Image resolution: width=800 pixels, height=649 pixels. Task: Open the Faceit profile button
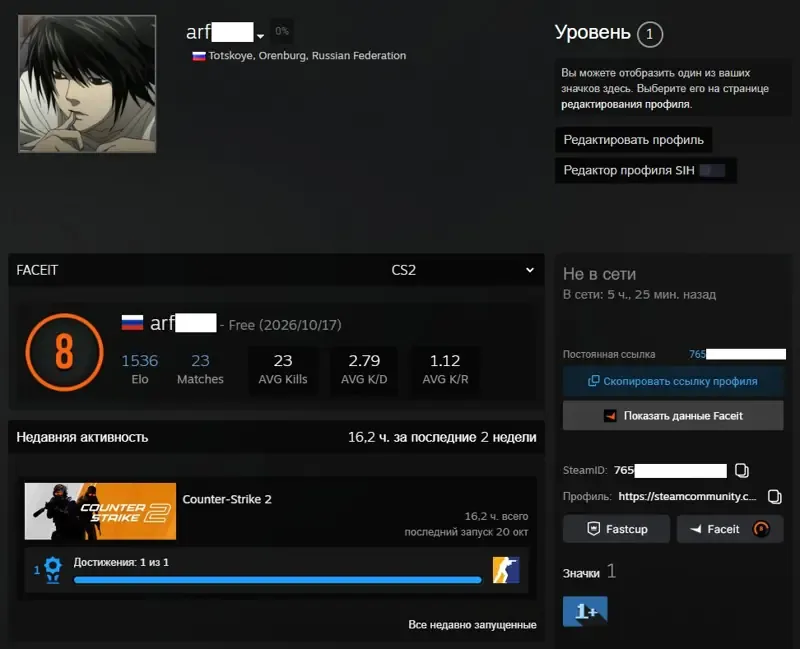[x=730, y=529]
